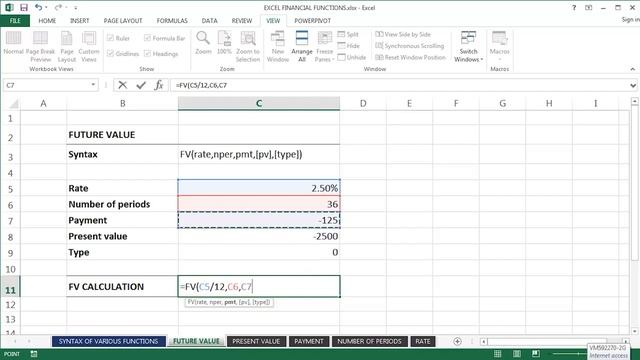The width and height of the screenshot is (640, 360).
Task: Add a new sheet with plus icon
Action: 457,341
